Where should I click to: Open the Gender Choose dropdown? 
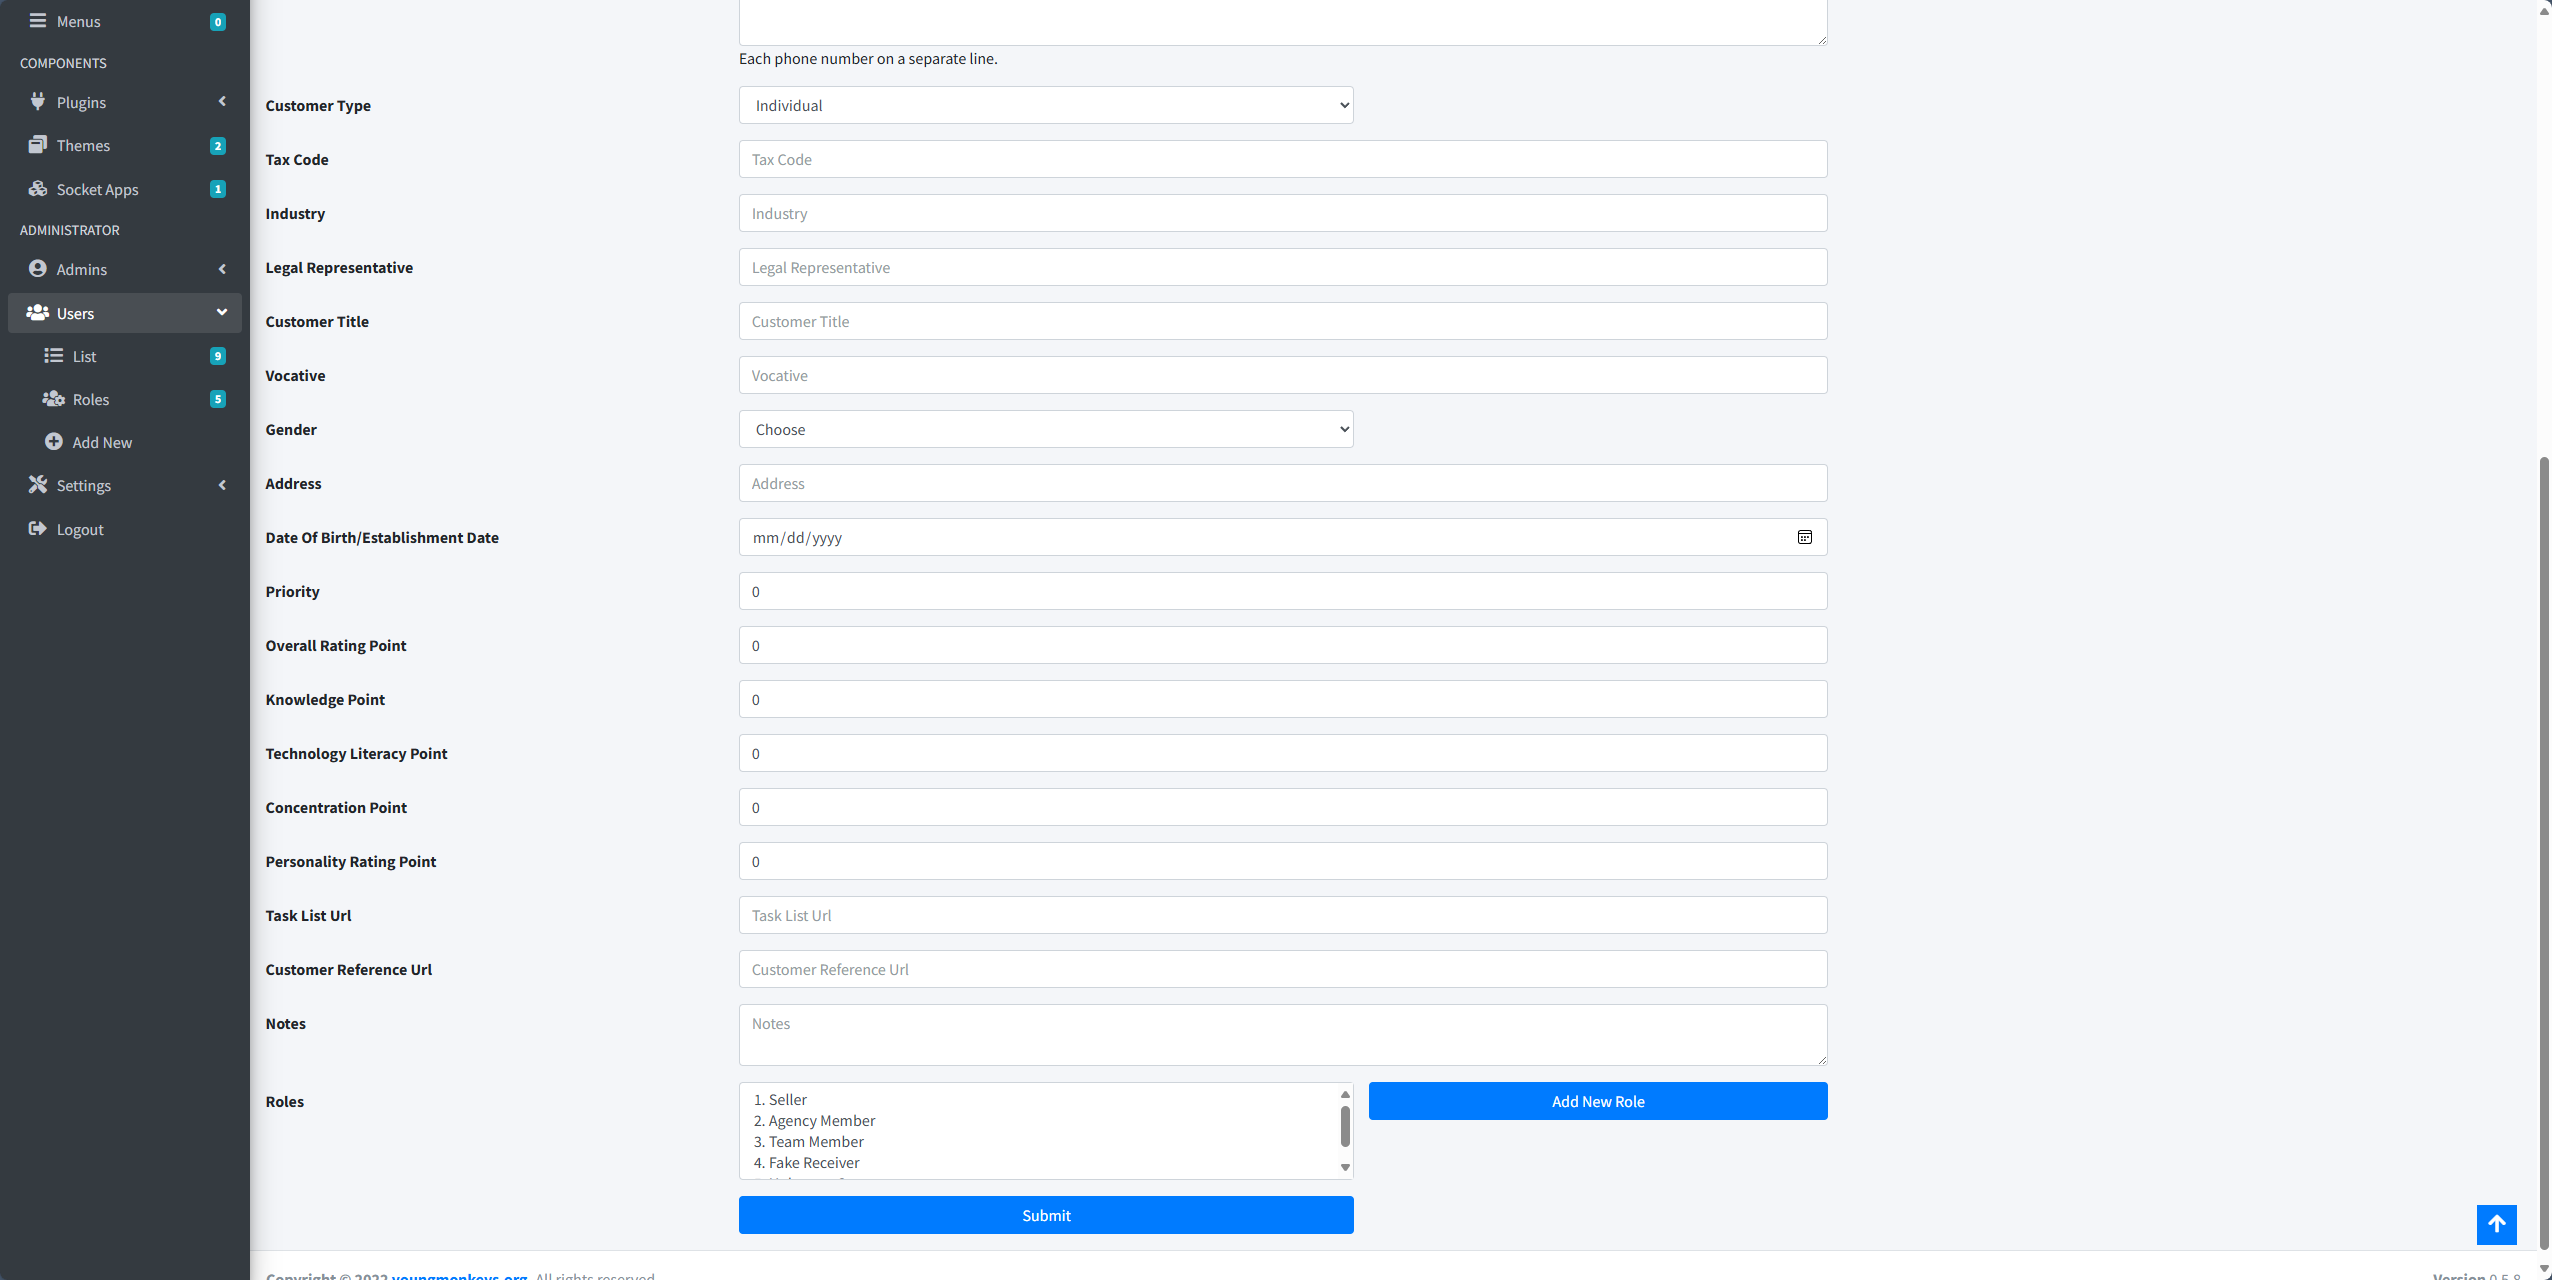tap(1046, 429)
